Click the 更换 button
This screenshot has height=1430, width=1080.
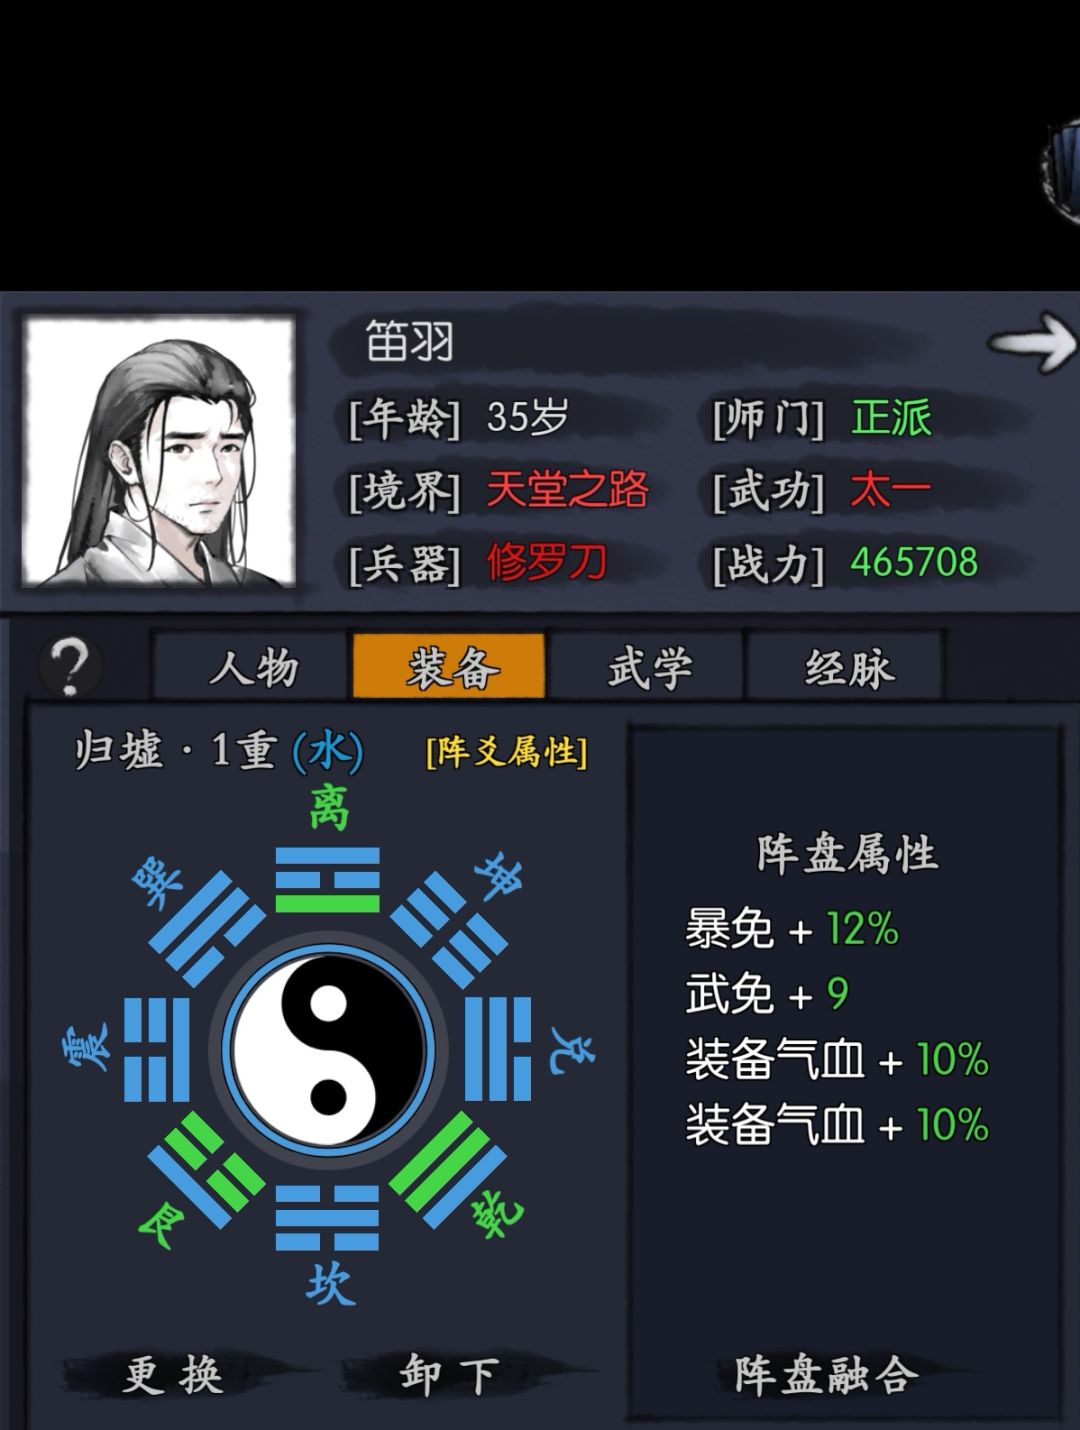click(173, 1375)
